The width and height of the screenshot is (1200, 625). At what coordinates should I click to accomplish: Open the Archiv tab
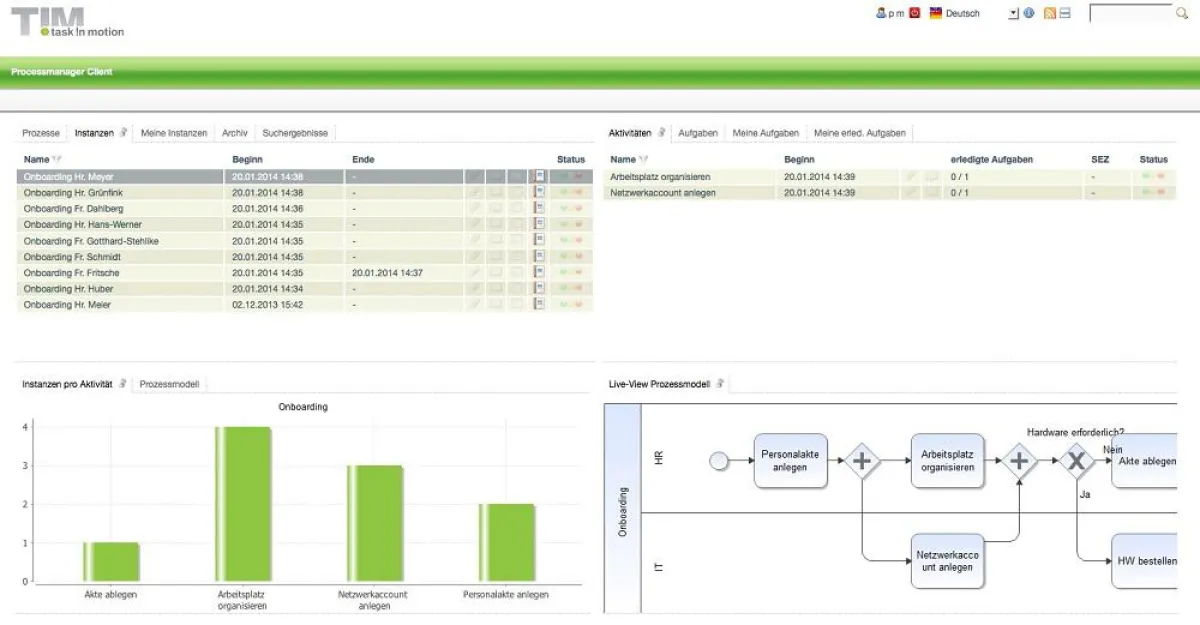[x=234, y=132]
